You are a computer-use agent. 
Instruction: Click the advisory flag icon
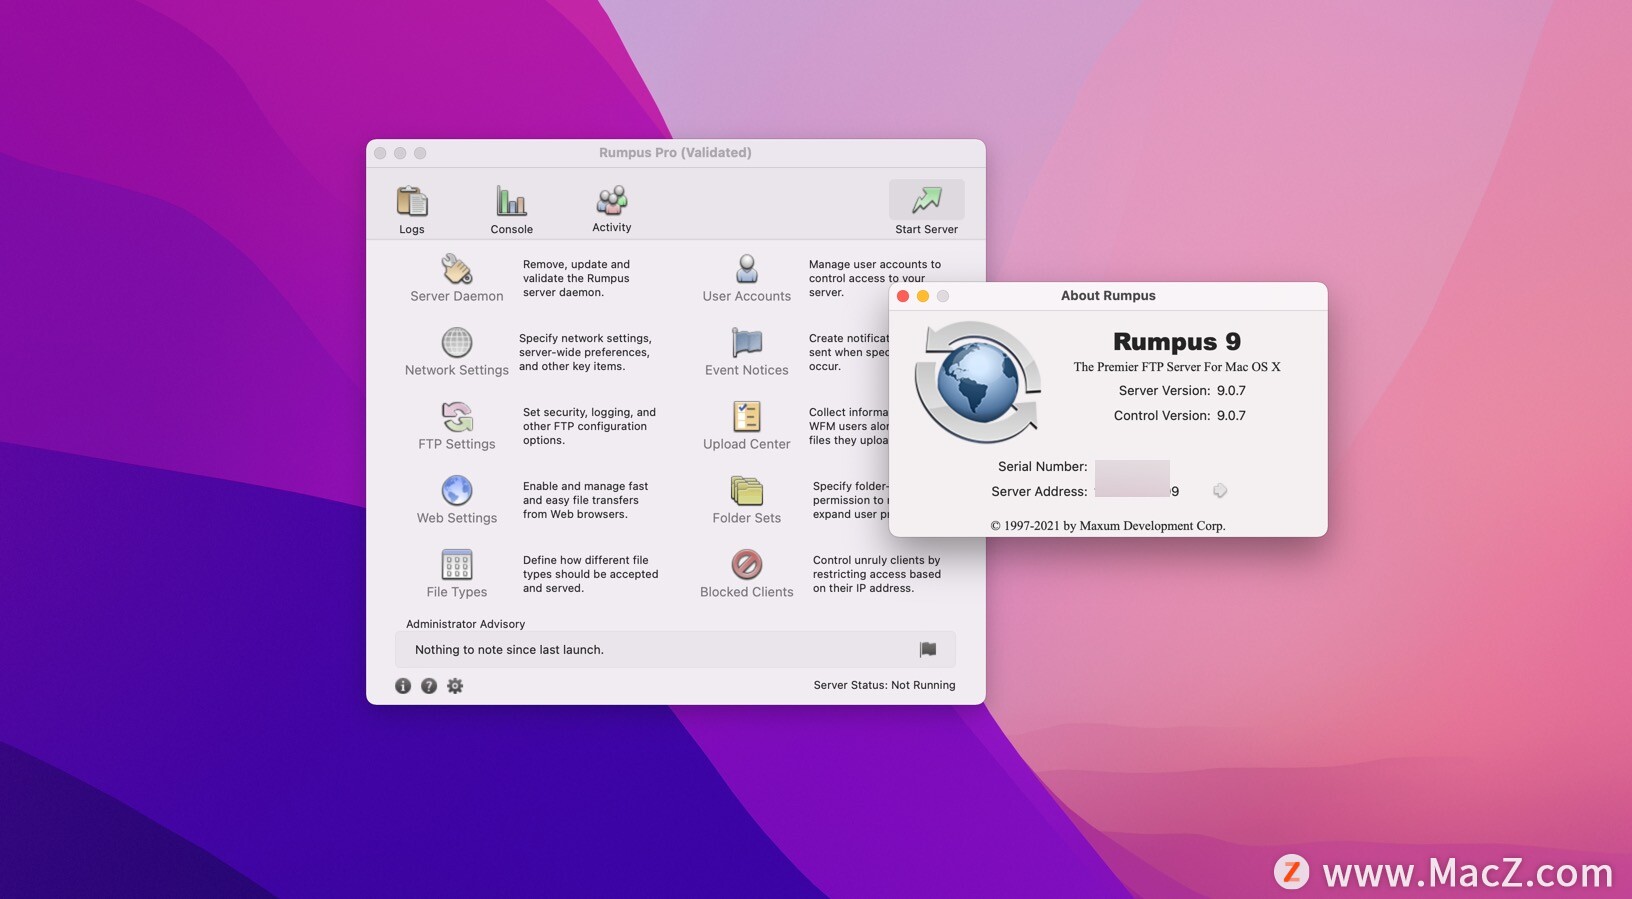tap(928, 650)
